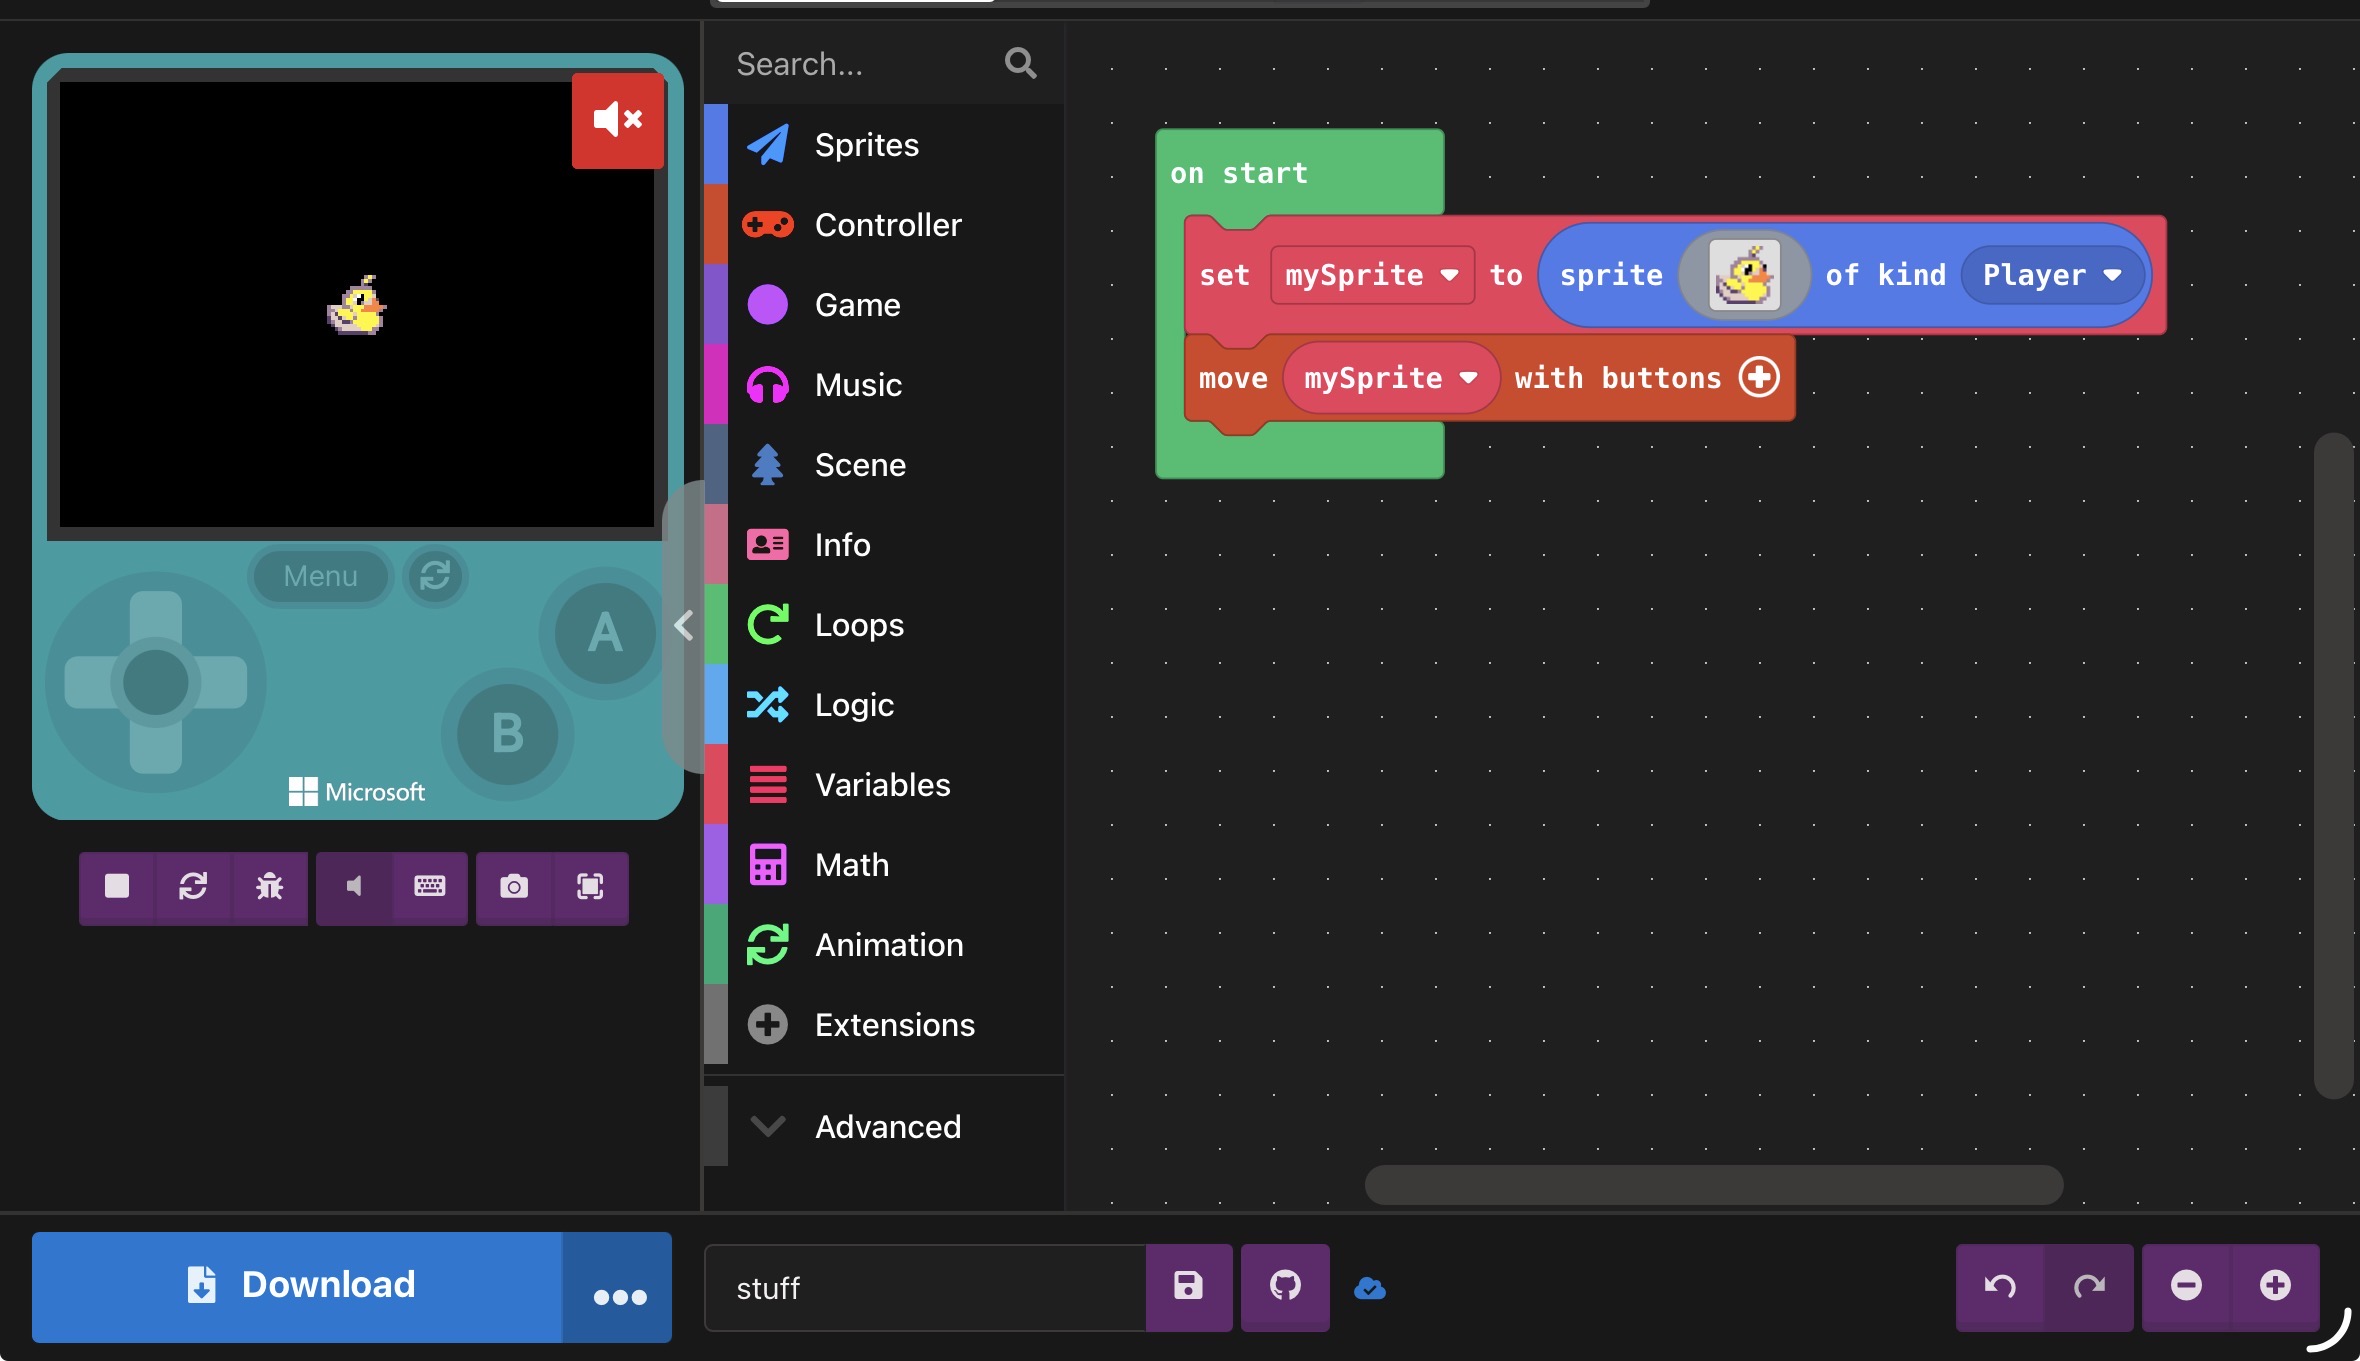The image size is (2360, 1361).
Task: Undo the last block change
Action: pos(1999,1286)
